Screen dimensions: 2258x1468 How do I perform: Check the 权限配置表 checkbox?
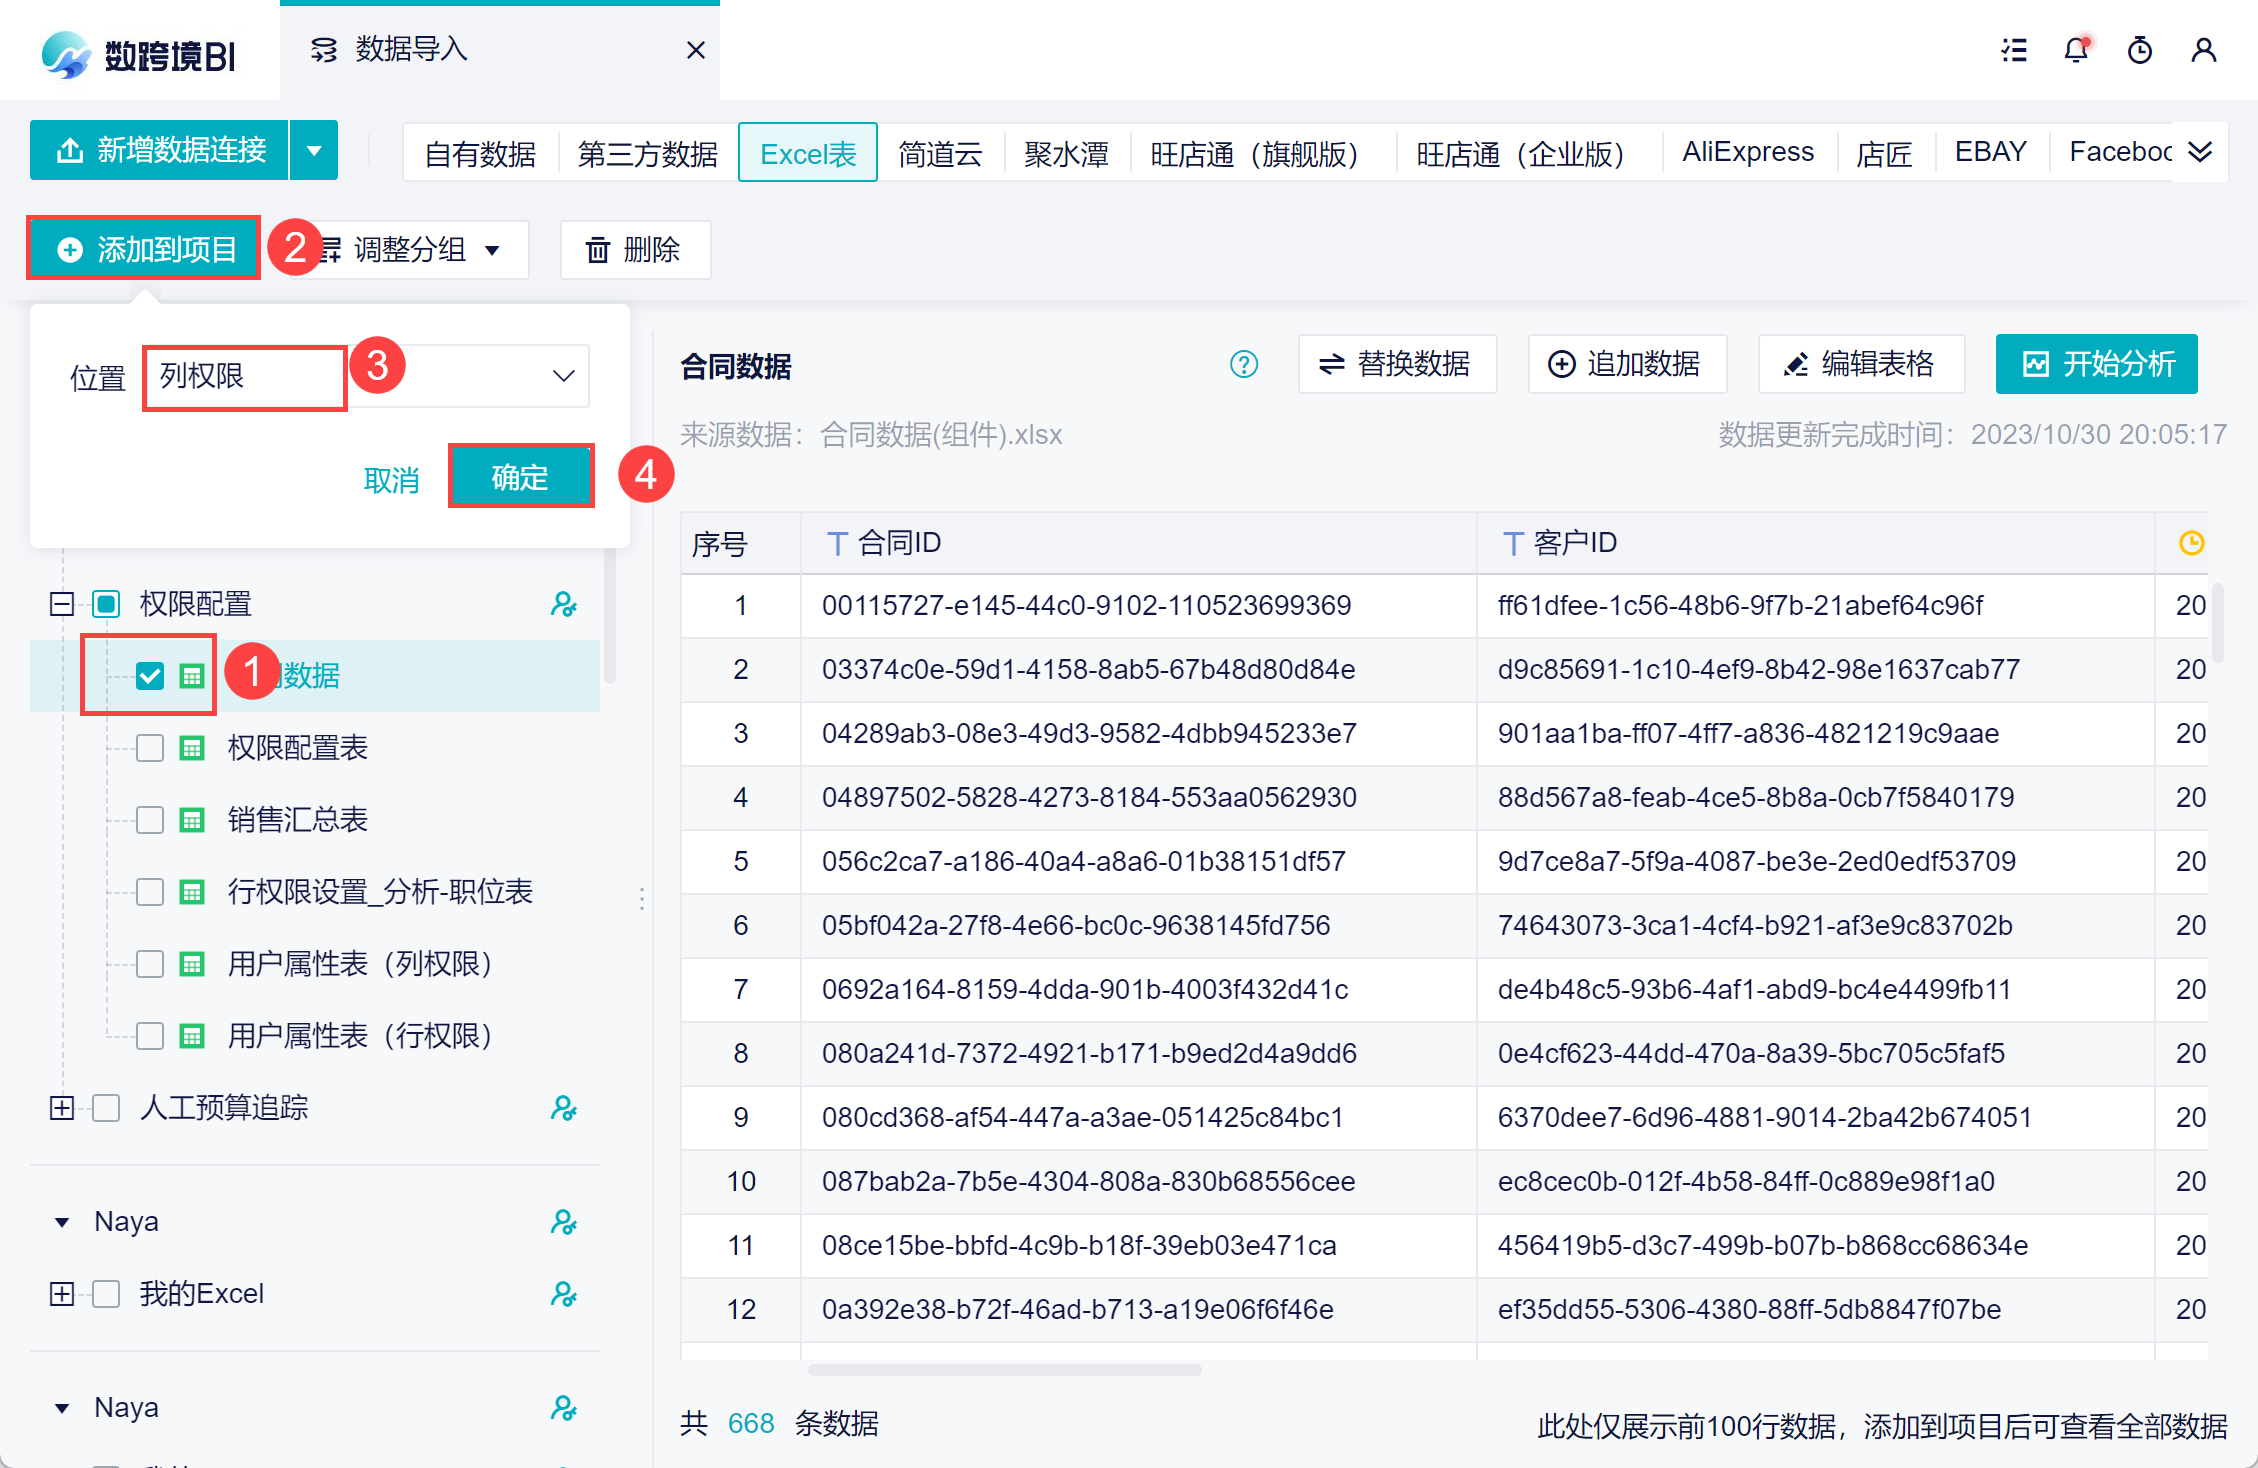coord(150,748)
